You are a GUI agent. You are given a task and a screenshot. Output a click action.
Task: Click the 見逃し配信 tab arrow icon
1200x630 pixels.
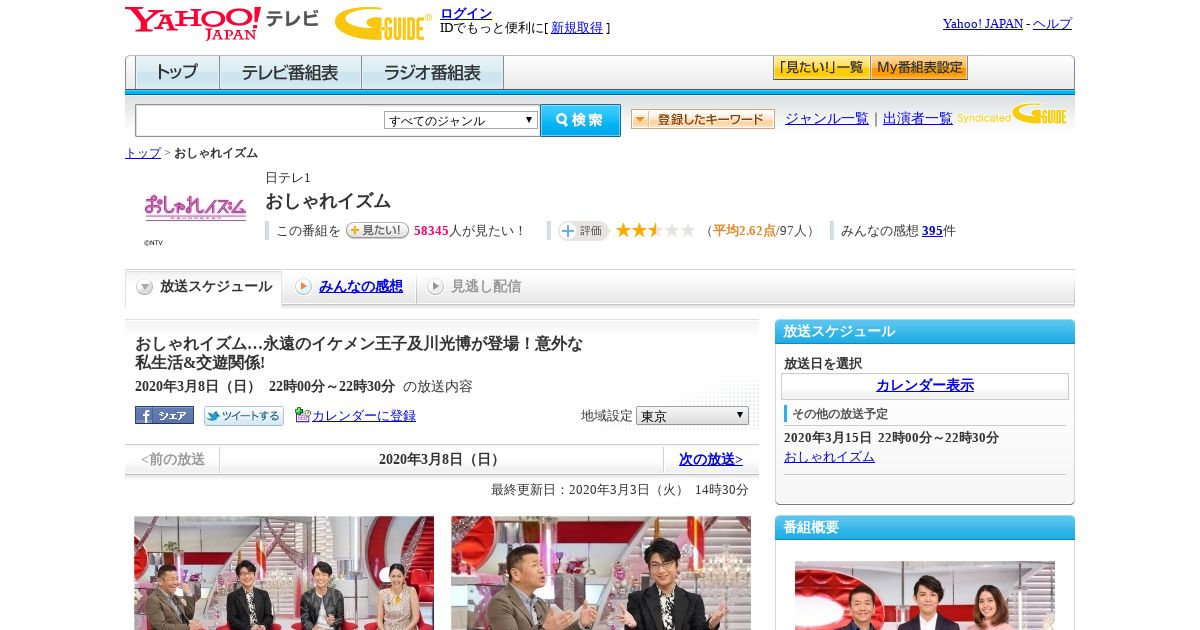(435, 287)
